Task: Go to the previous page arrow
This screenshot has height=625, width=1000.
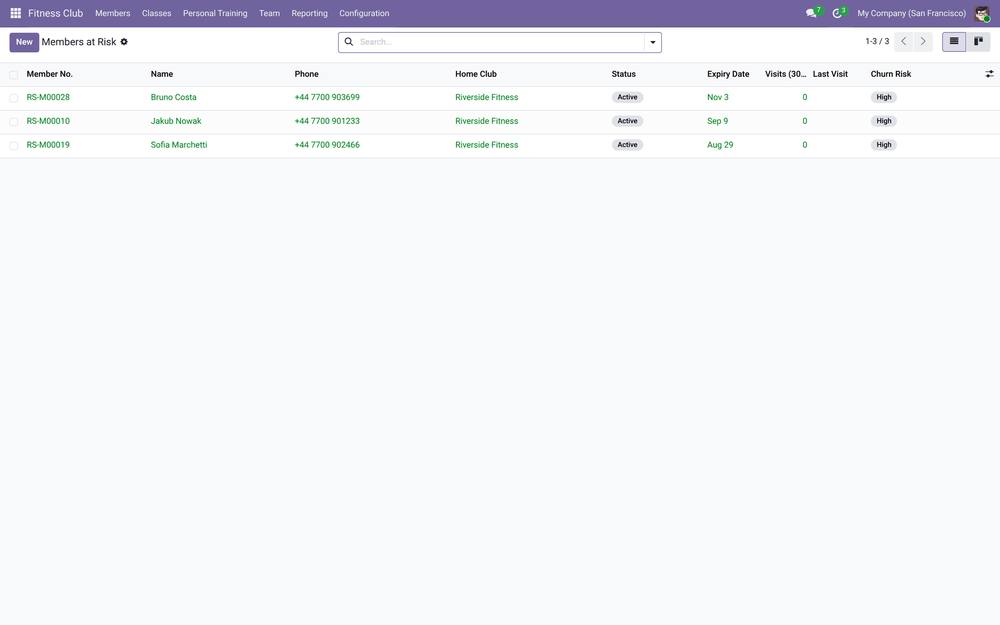Action: [904, 41]
